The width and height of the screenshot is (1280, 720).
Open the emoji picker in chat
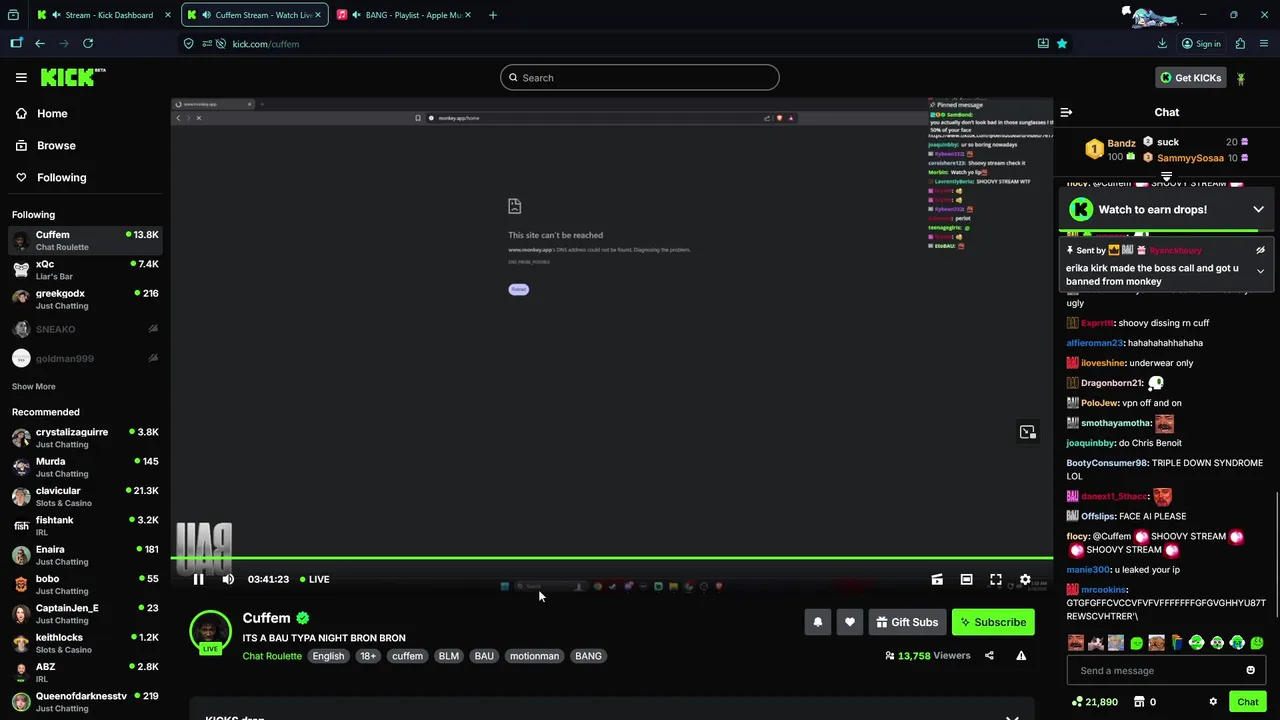[x=1250, y=670]
